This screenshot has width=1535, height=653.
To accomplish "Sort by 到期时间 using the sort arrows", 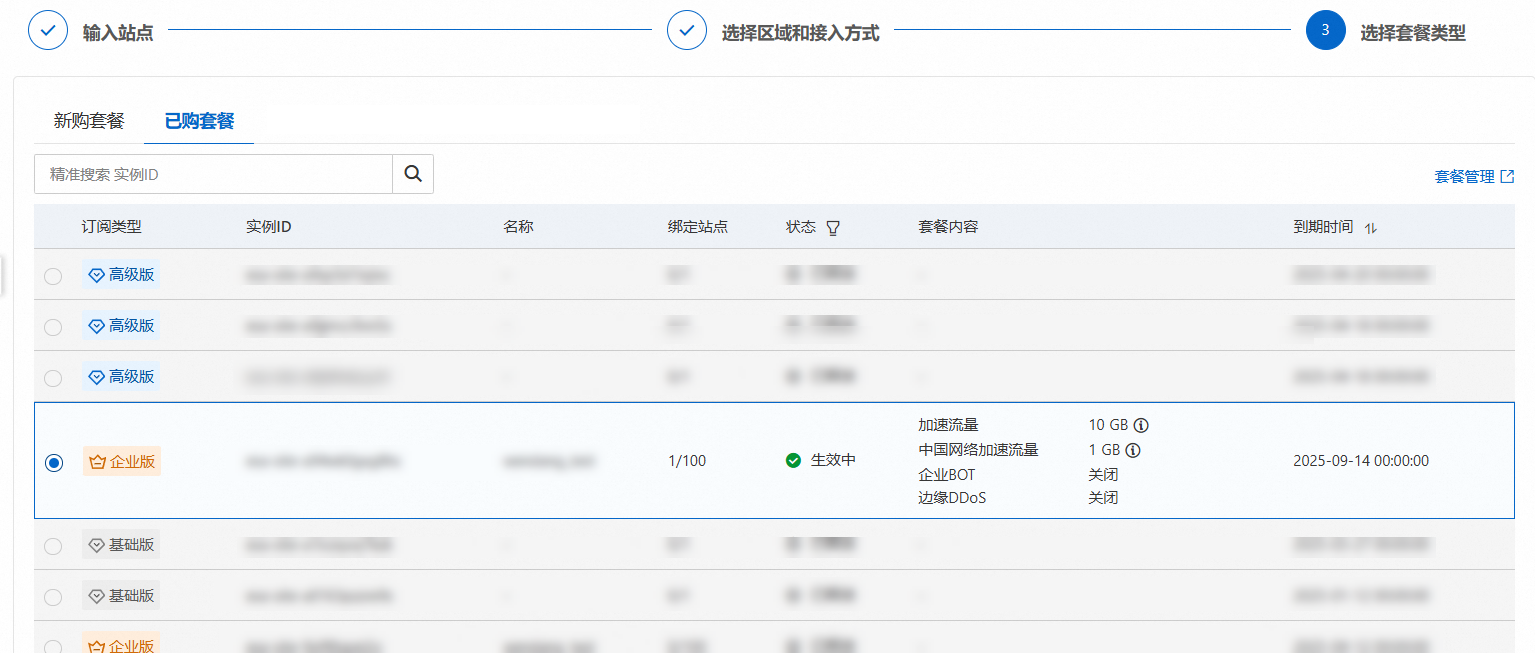I will (x=1371, y=228).
